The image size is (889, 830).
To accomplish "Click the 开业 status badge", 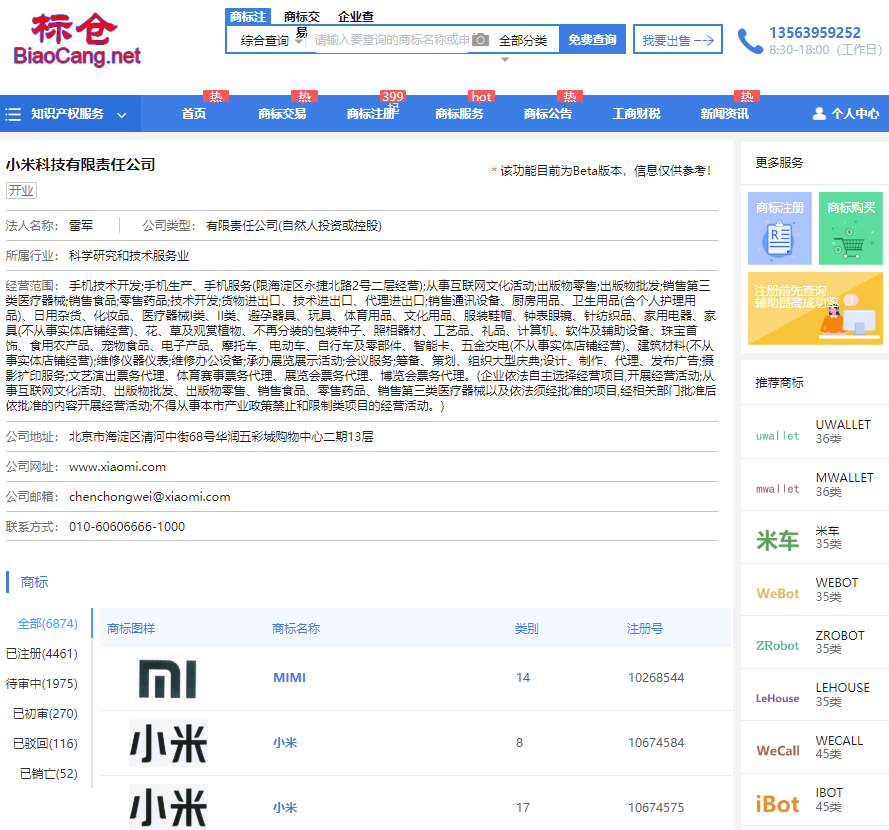I will (22, 190).
